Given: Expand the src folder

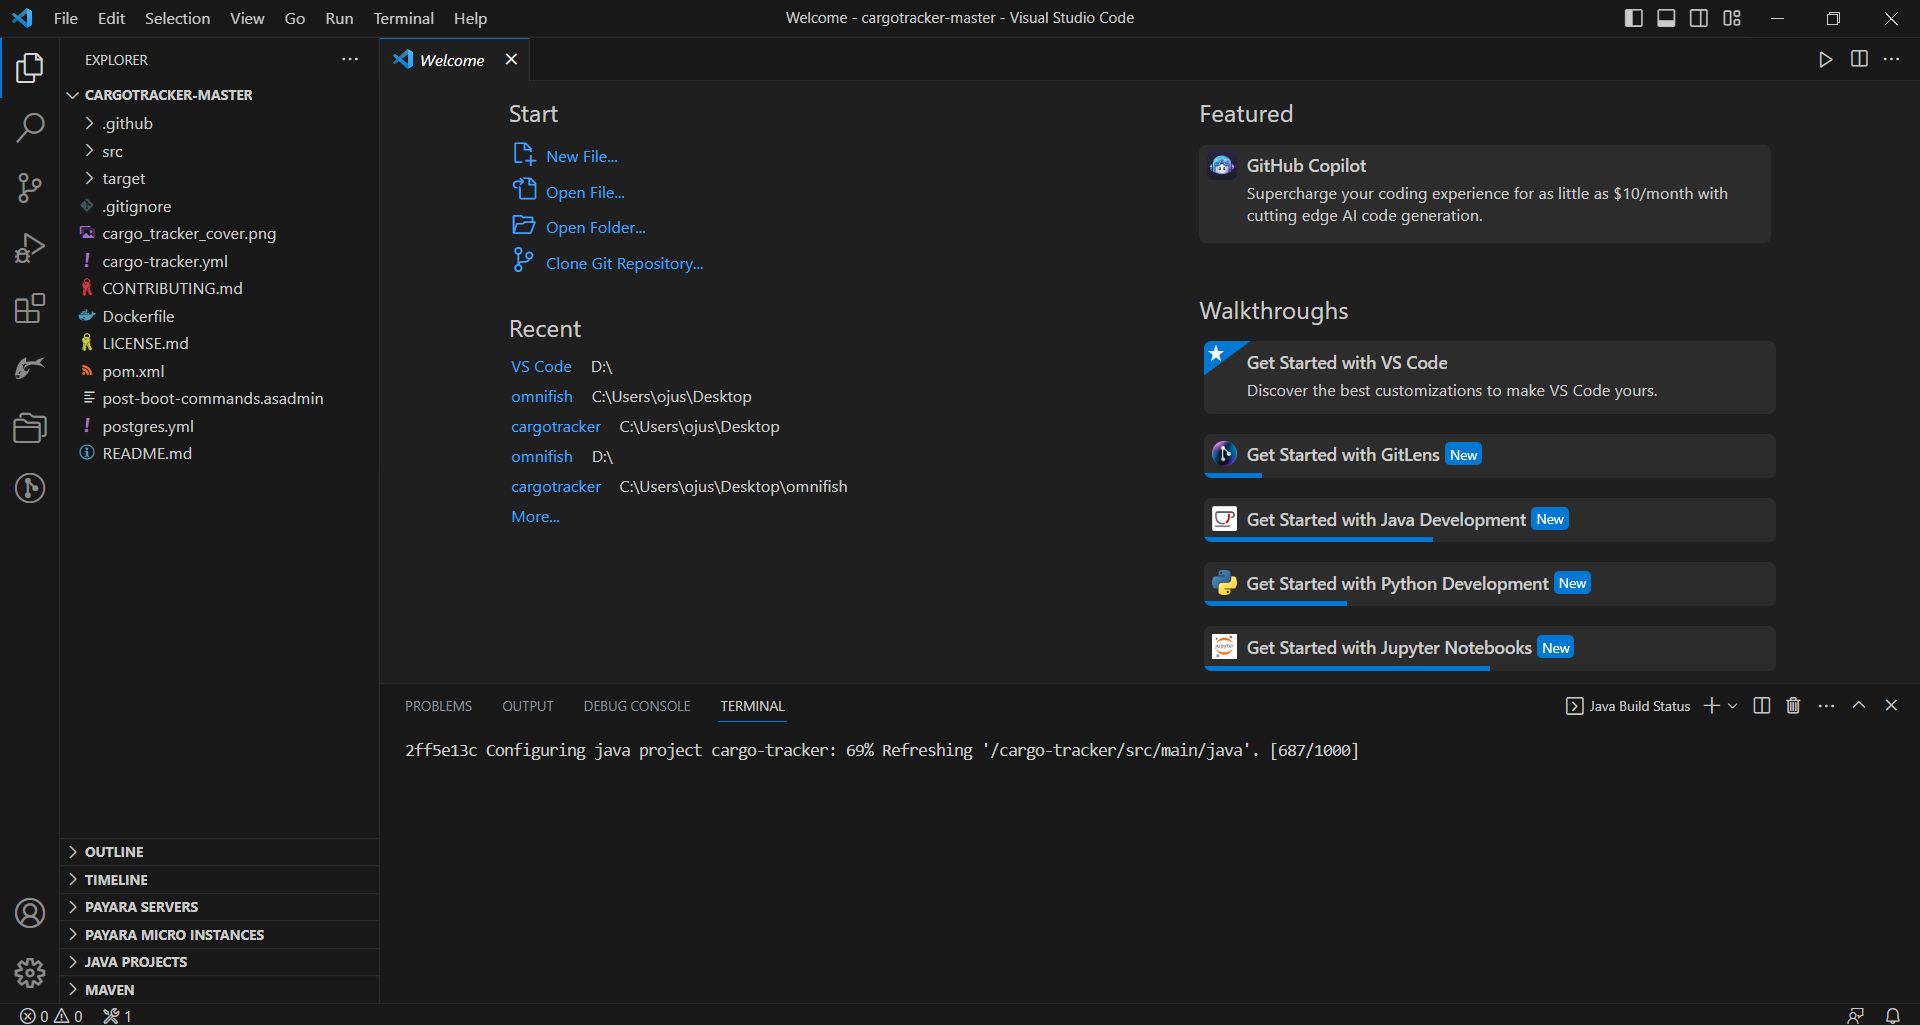Looking at the screenshot, I should (x=112, y=152).
